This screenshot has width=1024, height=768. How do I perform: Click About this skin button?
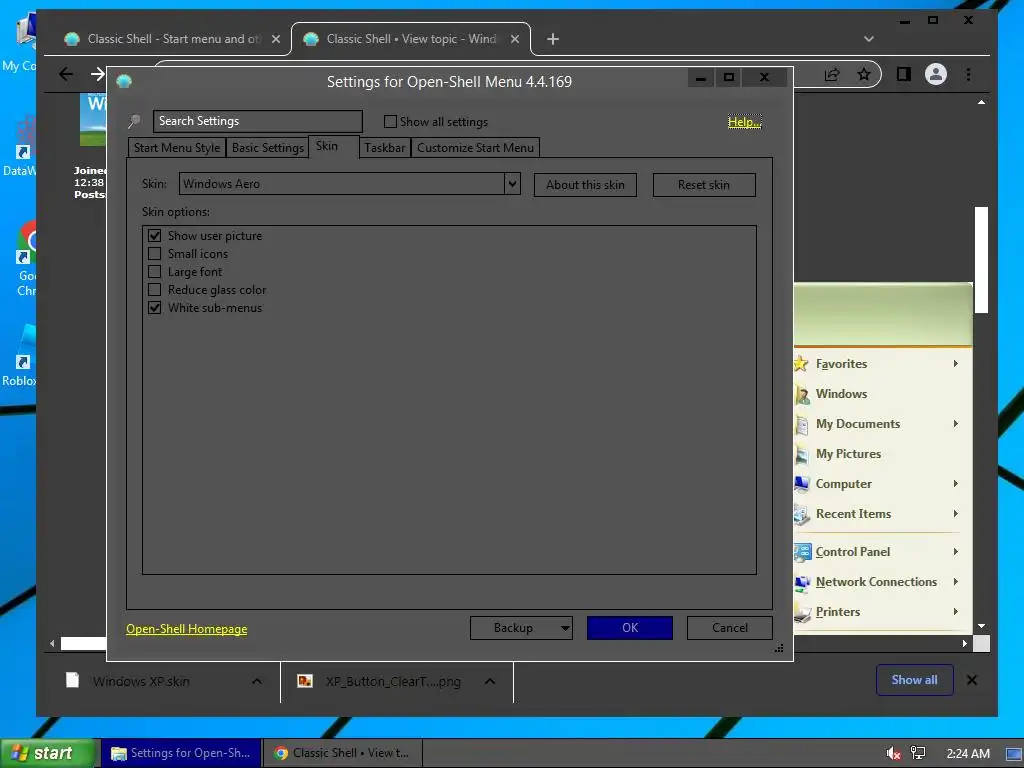[x=585, y=185]
